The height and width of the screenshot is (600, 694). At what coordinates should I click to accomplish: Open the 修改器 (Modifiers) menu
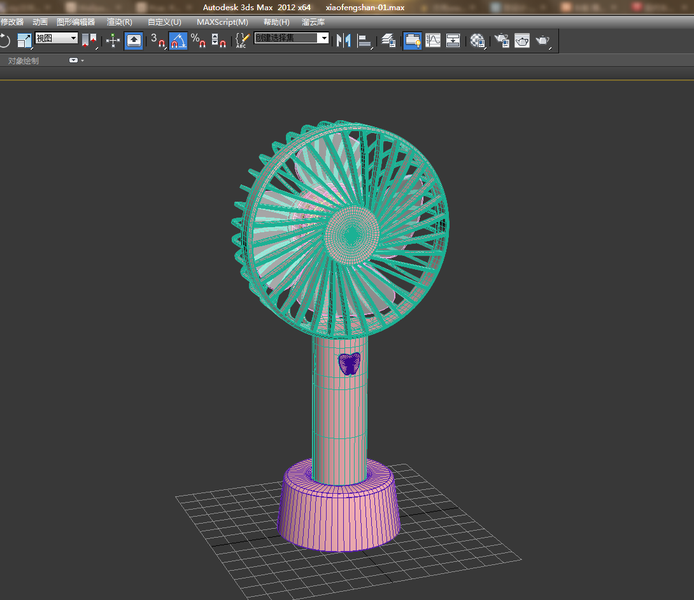12,22
